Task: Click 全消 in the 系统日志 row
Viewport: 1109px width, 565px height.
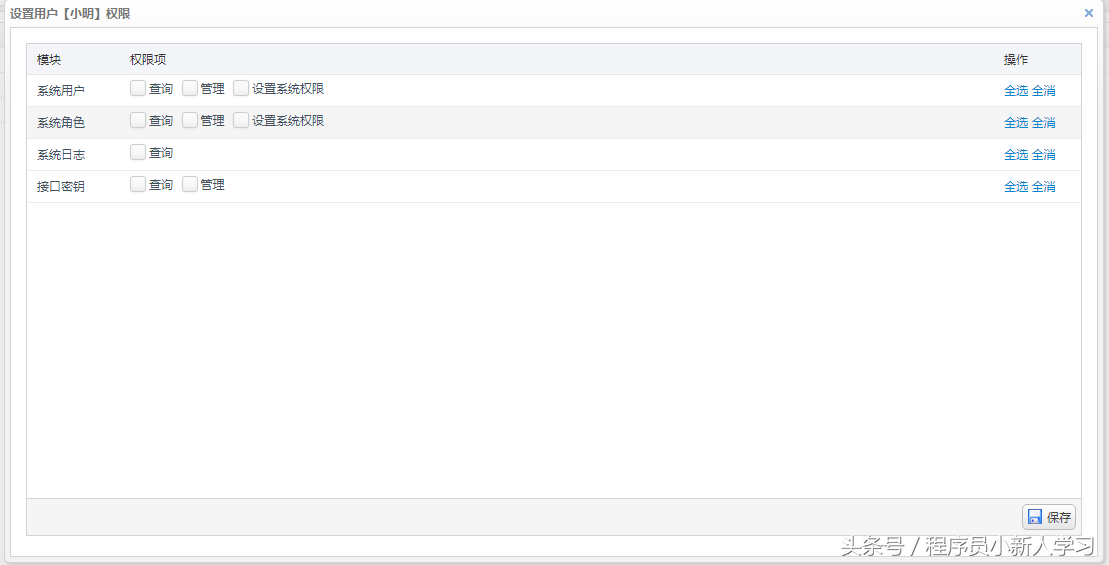Action: (1043, 154)
